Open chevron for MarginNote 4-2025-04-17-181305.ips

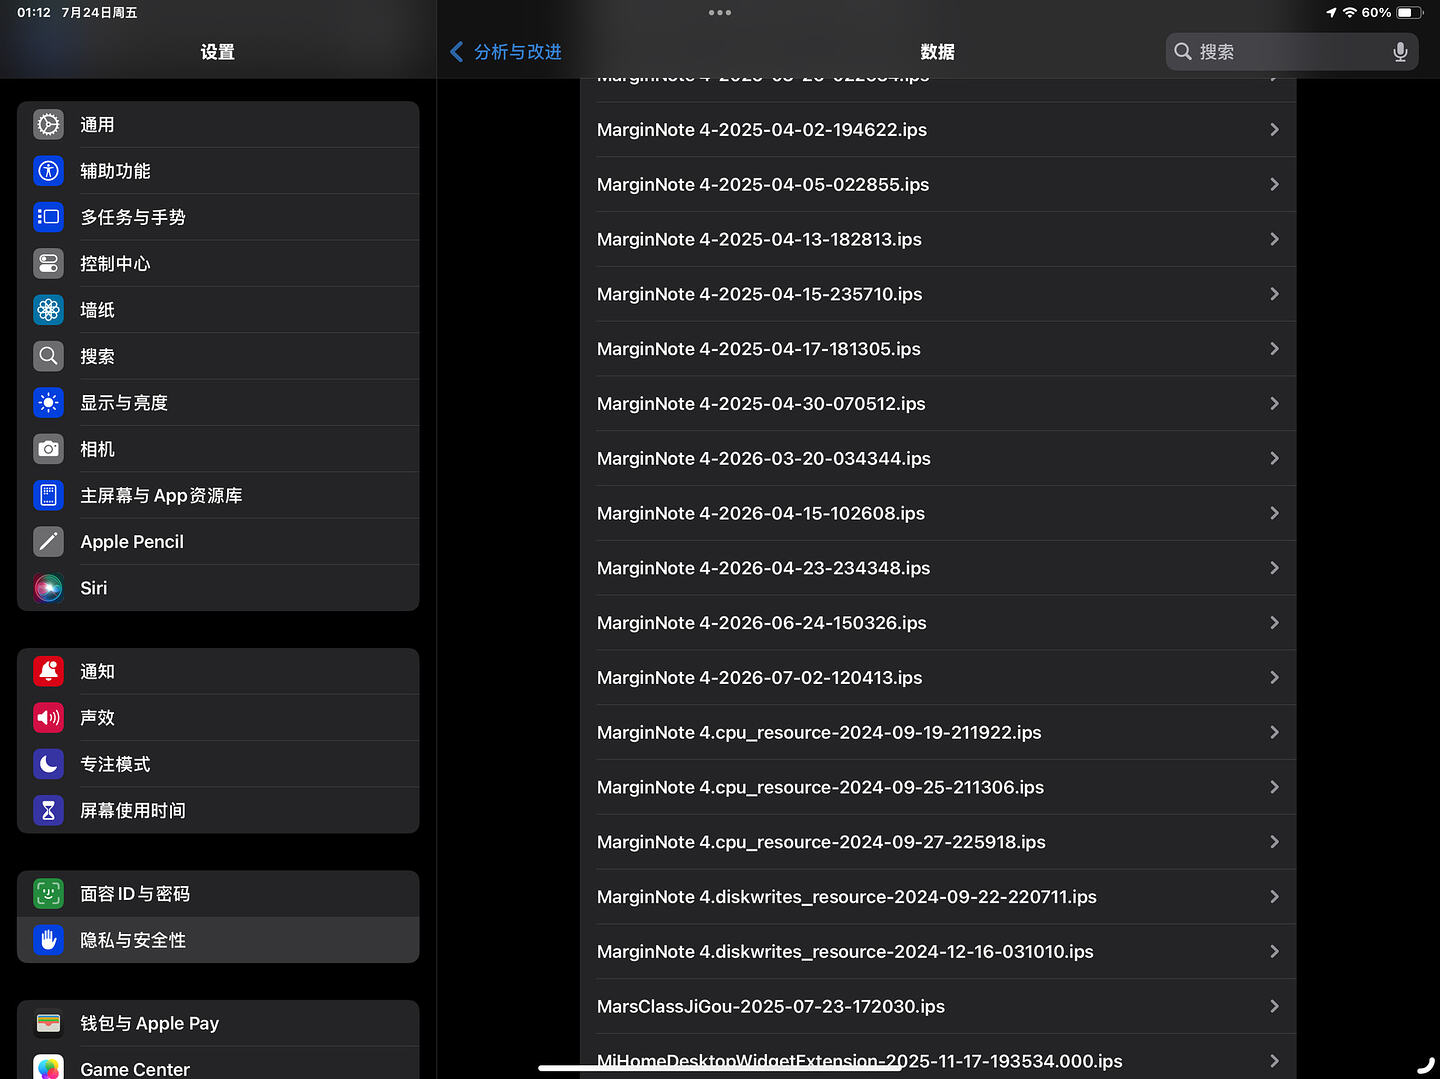(x=1274, y=349)
